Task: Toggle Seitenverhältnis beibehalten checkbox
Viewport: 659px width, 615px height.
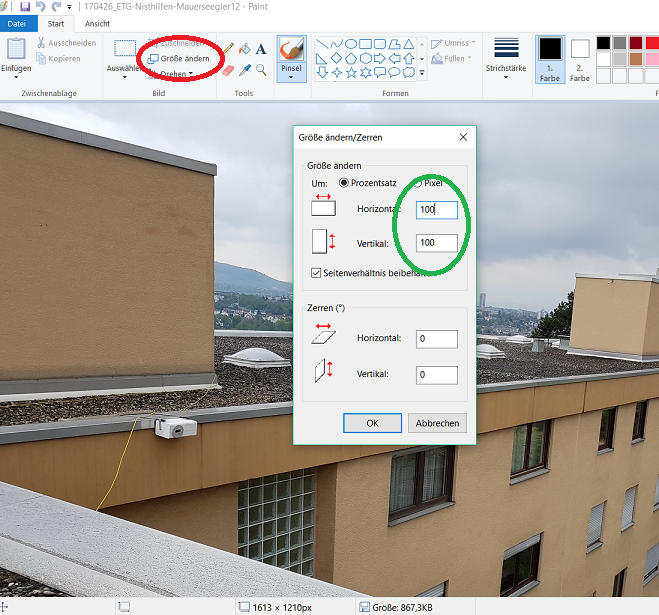Action: click(317, 272)
